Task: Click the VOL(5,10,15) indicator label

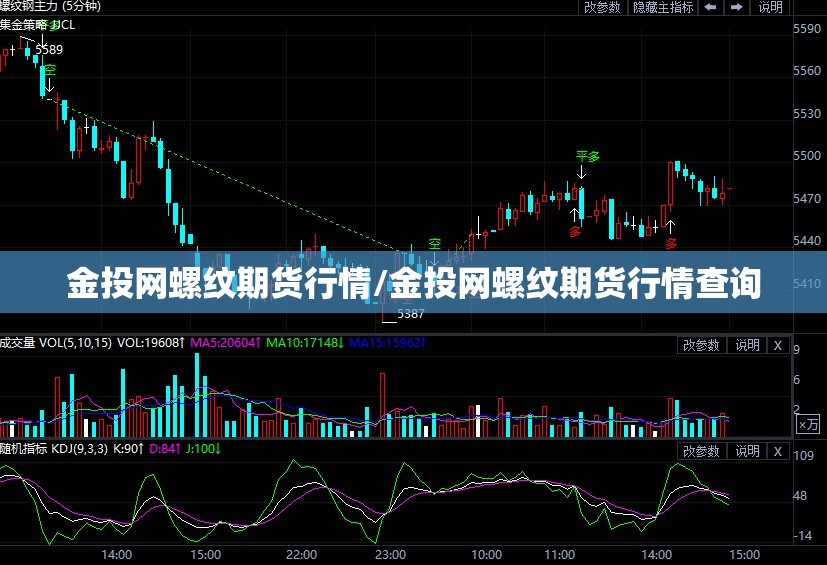Action: click(x=75, y=343)
